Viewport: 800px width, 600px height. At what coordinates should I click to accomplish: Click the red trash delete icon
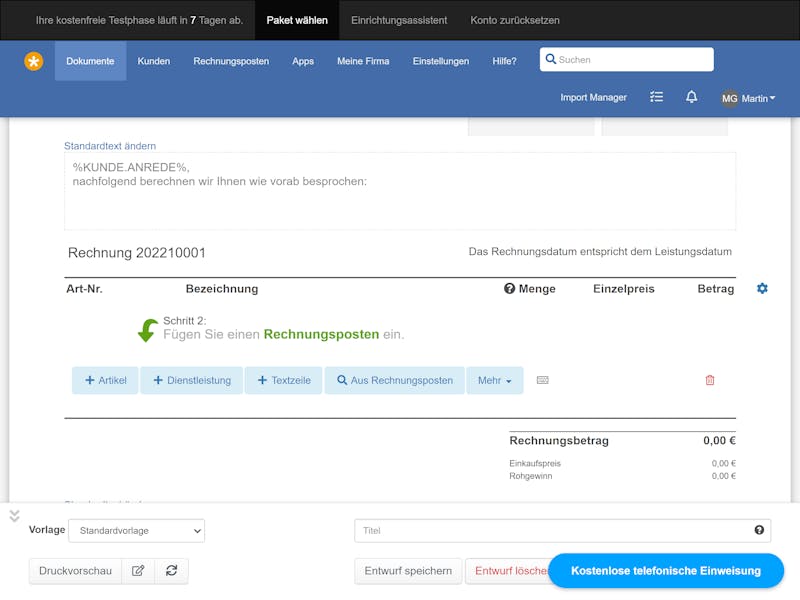tap(710, 380)
